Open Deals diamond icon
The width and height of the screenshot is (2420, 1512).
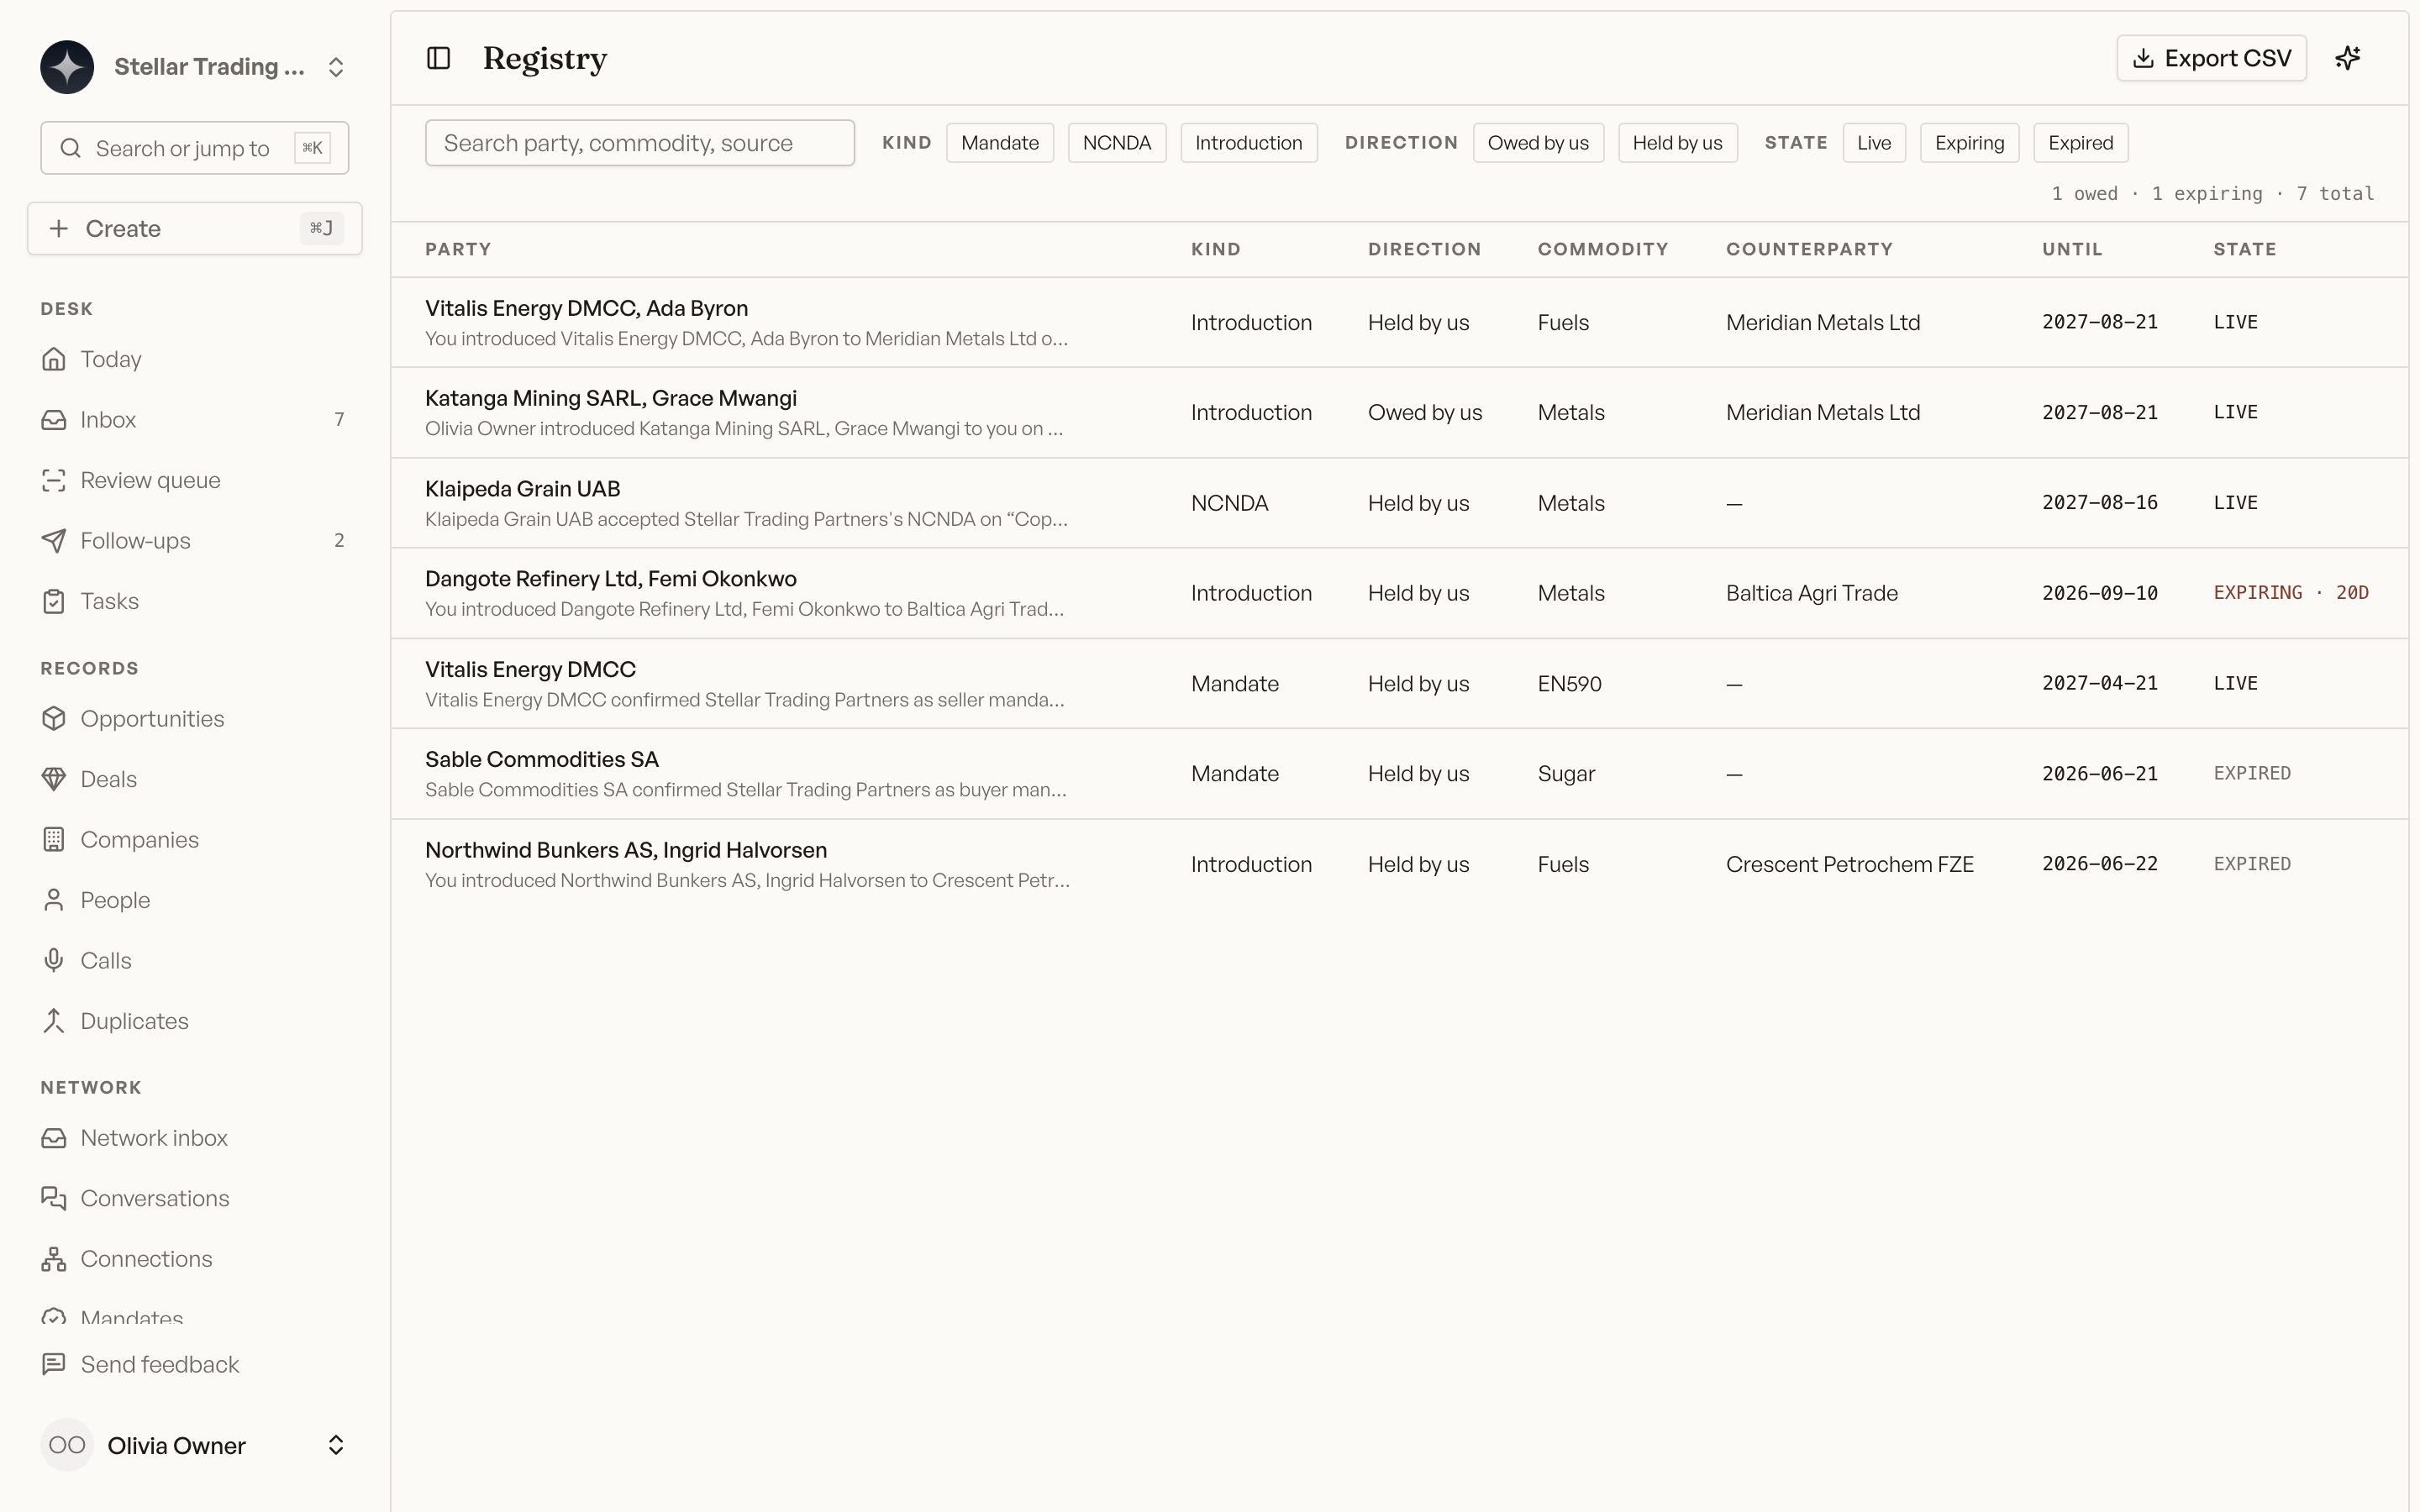54,779
